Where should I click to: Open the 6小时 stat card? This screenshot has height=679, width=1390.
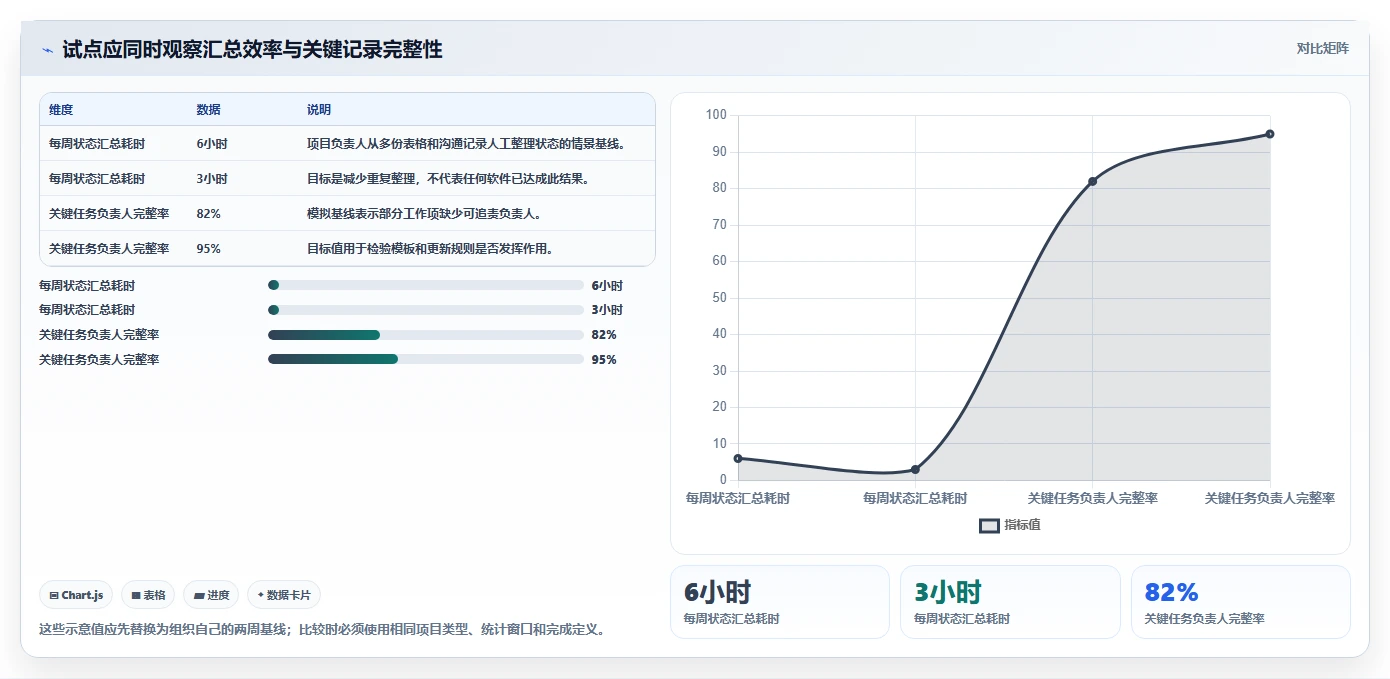coord(780,602)
